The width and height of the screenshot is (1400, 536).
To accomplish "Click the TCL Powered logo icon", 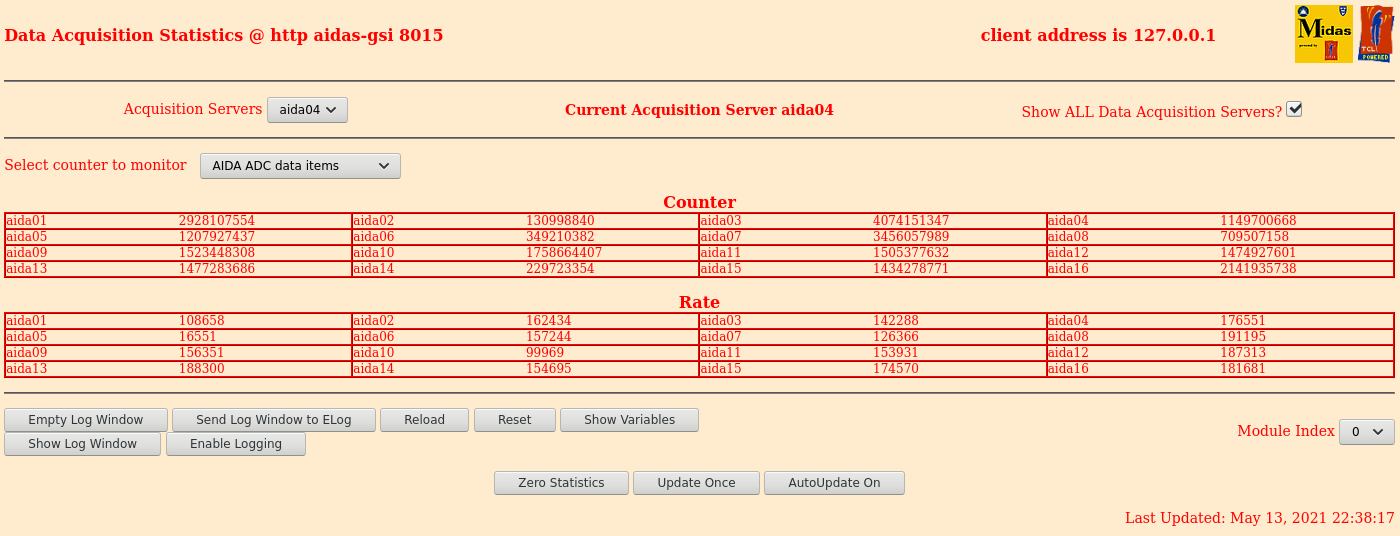I will [1376, 34].
